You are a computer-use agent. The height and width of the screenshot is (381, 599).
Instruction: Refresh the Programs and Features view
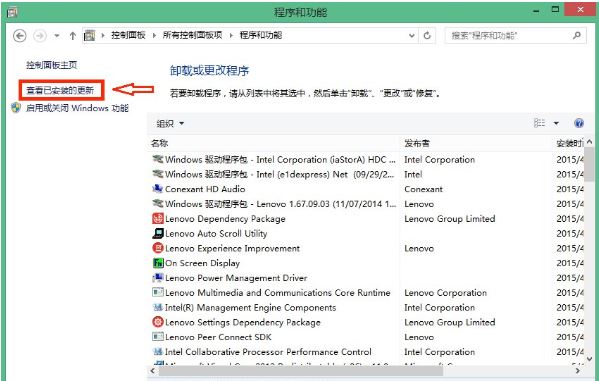[x=427, y=36]
